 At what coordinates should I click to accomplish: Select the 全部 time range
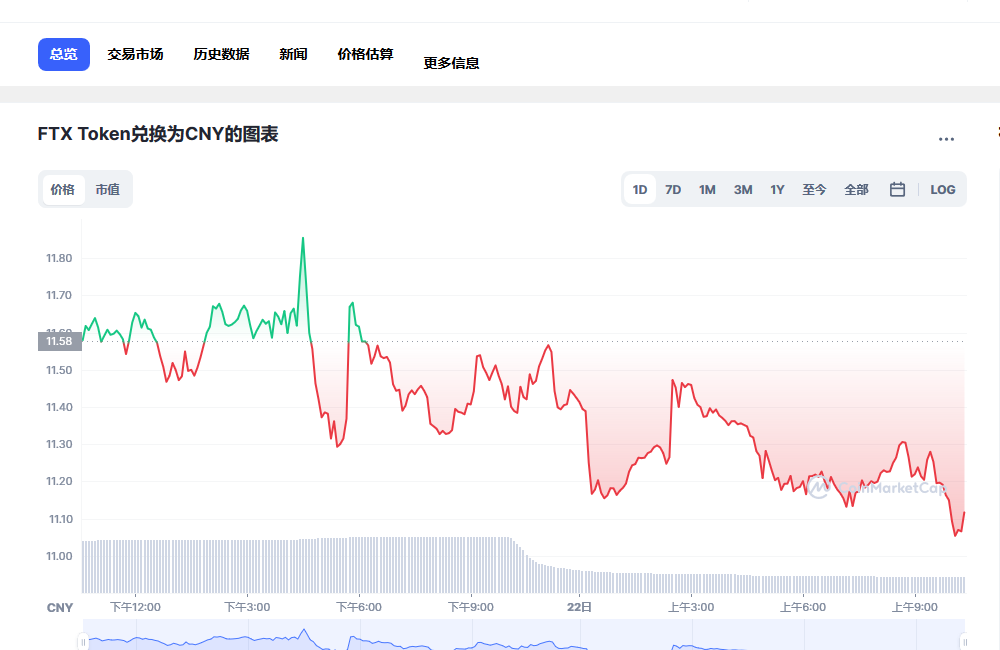pyautogui.click(x=857, y=189)
